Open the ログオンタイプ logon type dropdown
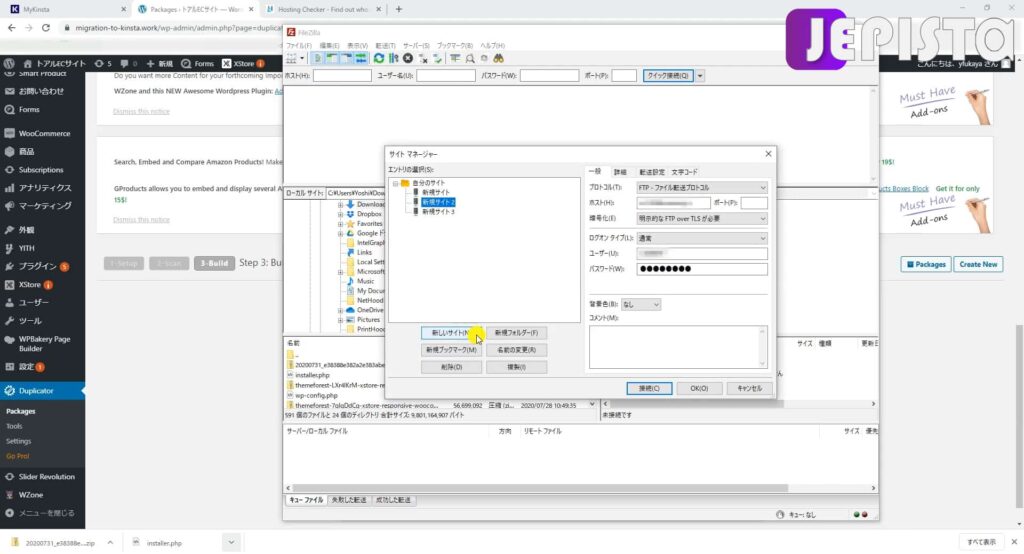The width and height of the screenshot is (1024, 554). (702, 238)
